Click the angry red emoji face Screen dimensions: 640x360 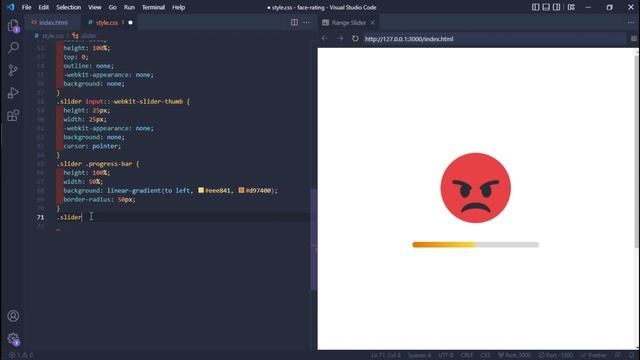coord(476,188)
